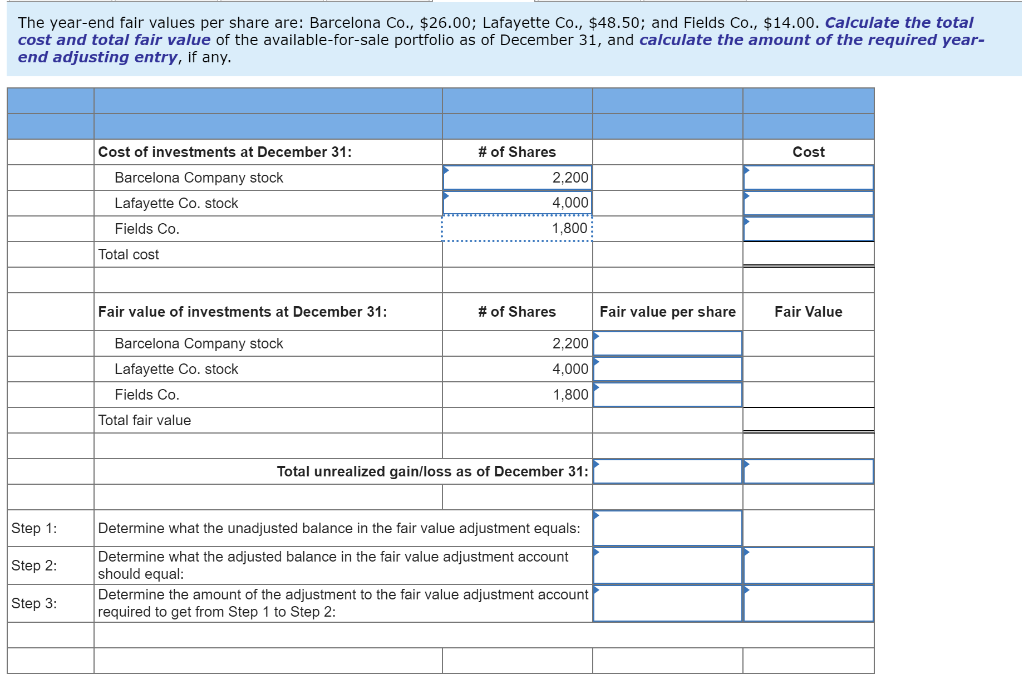This screenshot has height=684, width=1024.
Task: Click the 'Fair Value' column header
Action: [x=808, y=312]
